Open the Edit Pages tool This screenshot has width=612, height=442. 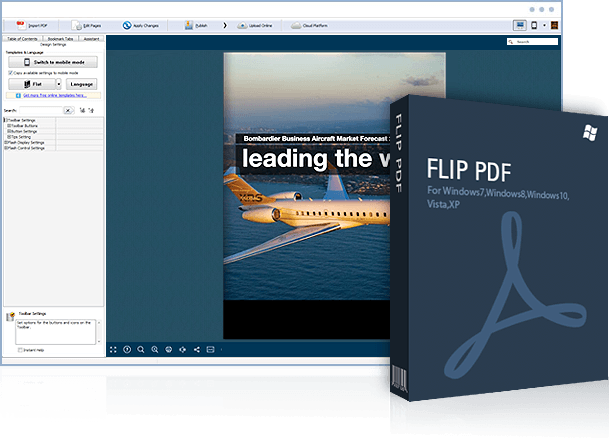(x=86, y=25)
